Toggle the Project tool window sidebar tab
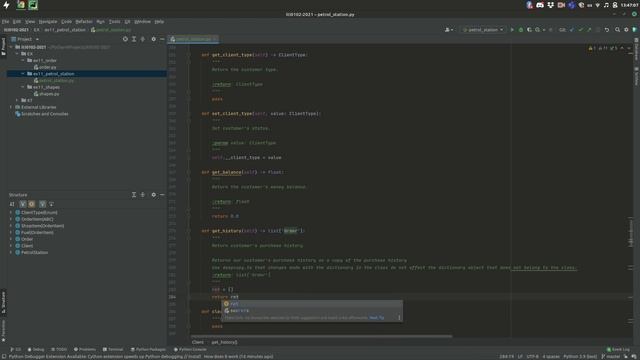 pyautogui.click(x=3, y=46)
